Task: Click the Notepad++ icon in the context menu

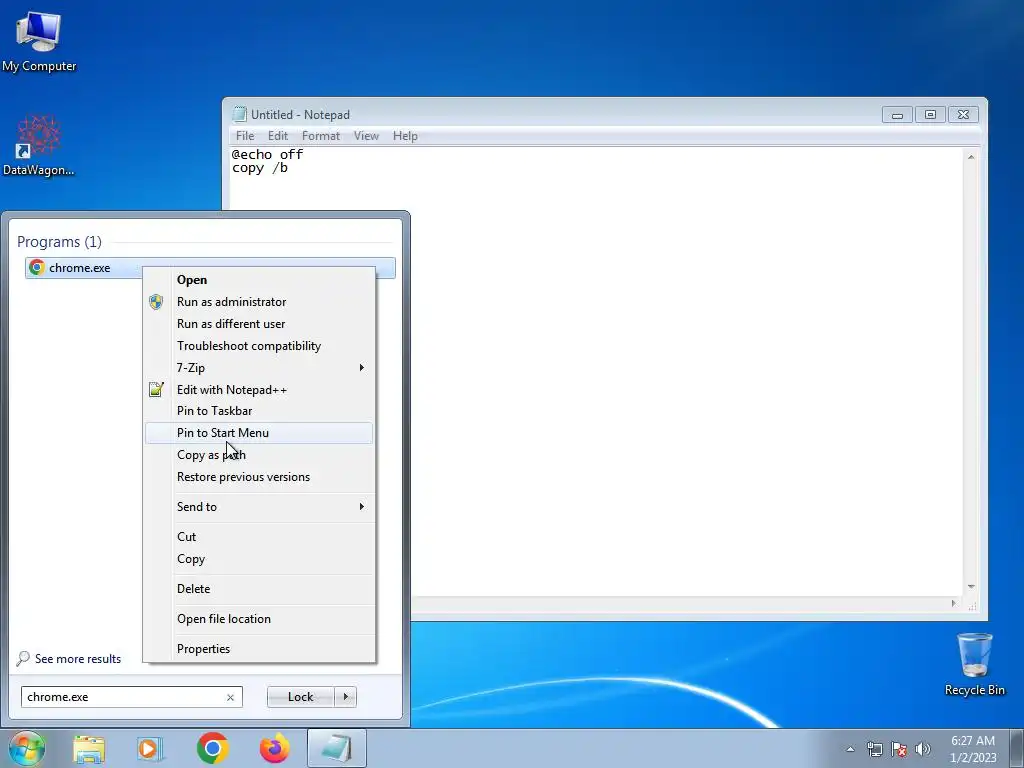Action: point(156,389)
